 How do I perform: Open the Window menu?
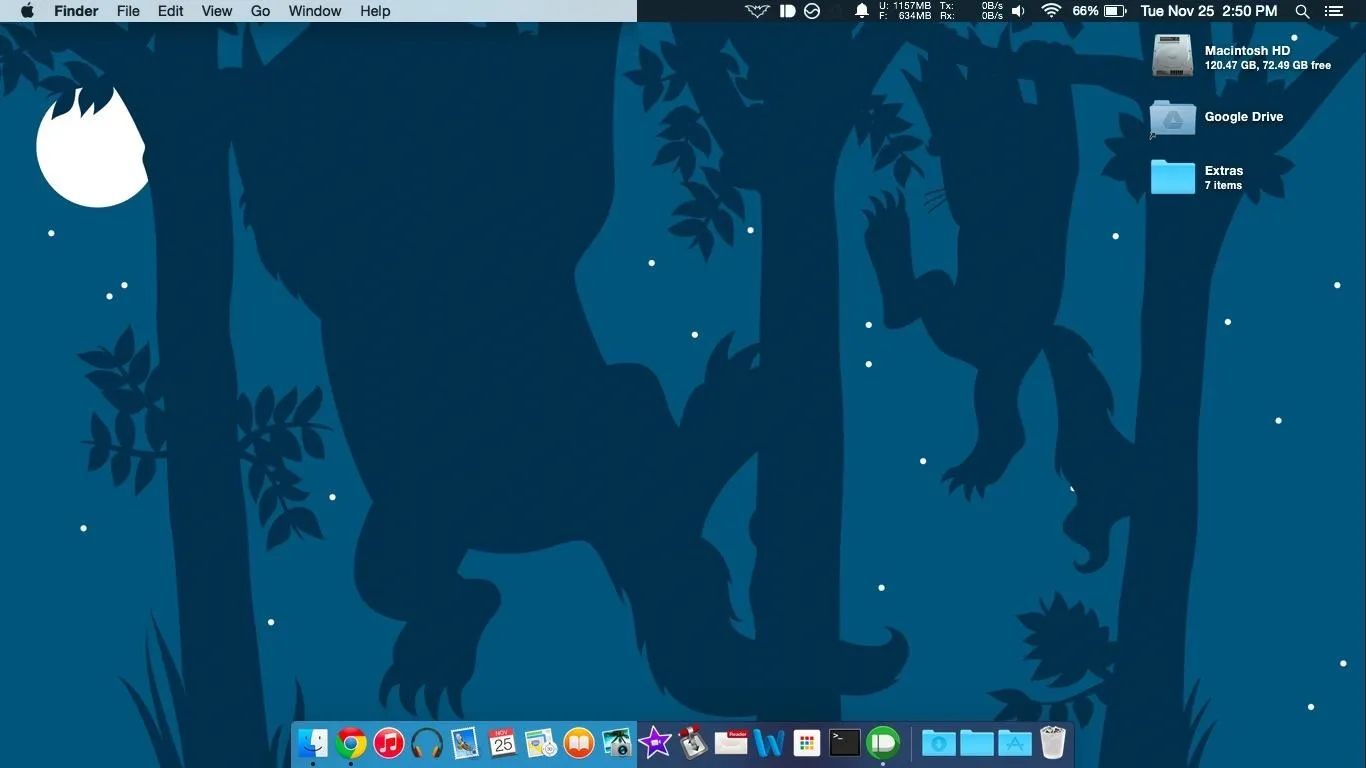tap(315, 11)
